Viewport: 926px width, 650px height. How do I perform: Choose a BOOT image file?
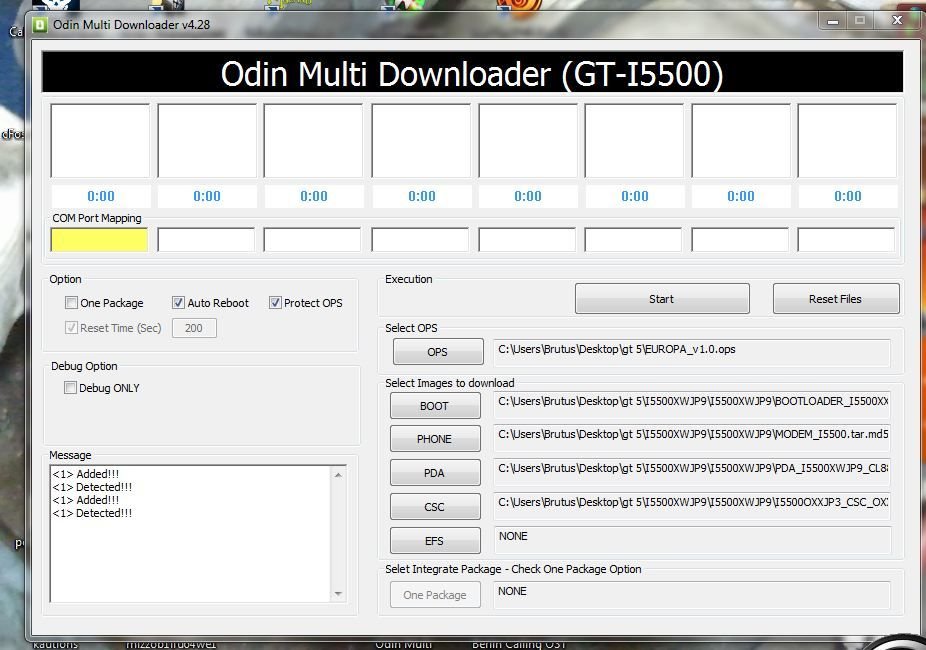pyautogui.click(x=435, y=406)
